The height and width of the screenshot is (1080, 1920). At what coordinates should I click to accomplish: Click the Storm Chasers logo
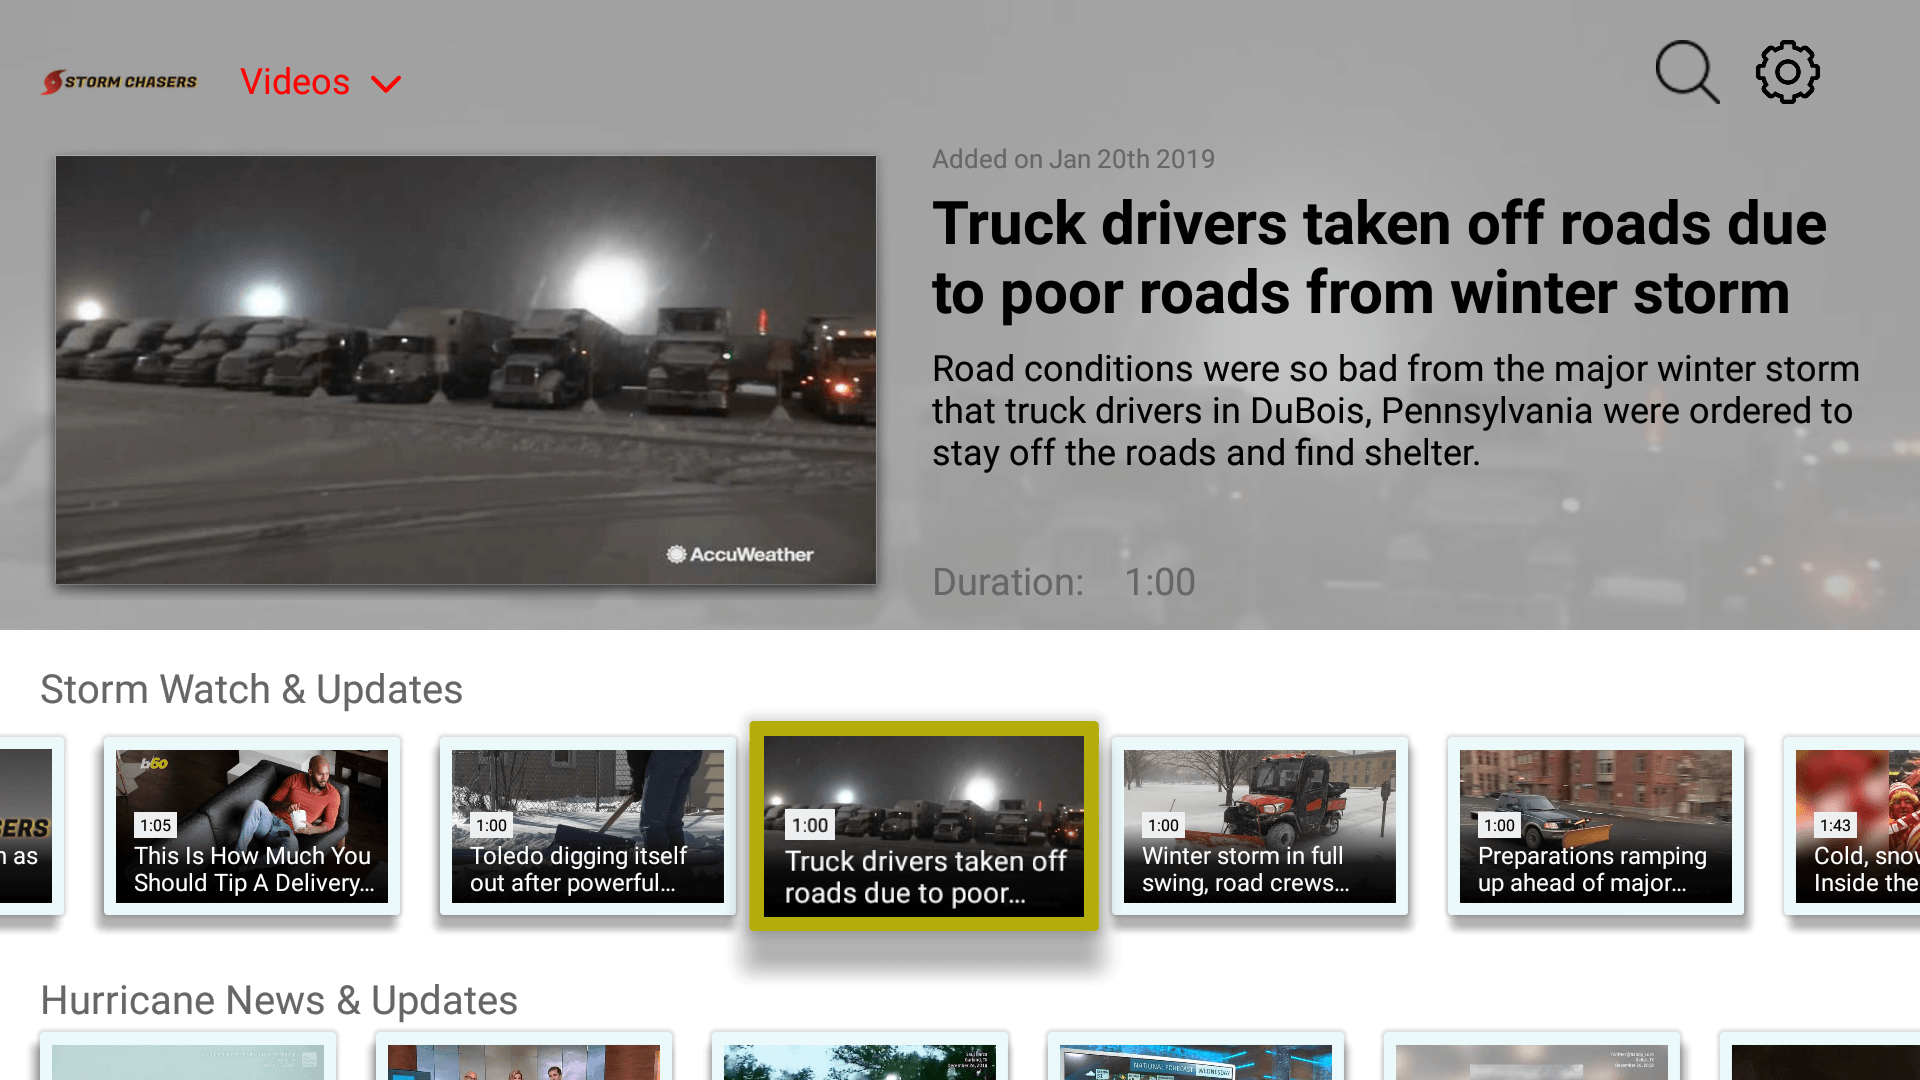tap(119, 81)
